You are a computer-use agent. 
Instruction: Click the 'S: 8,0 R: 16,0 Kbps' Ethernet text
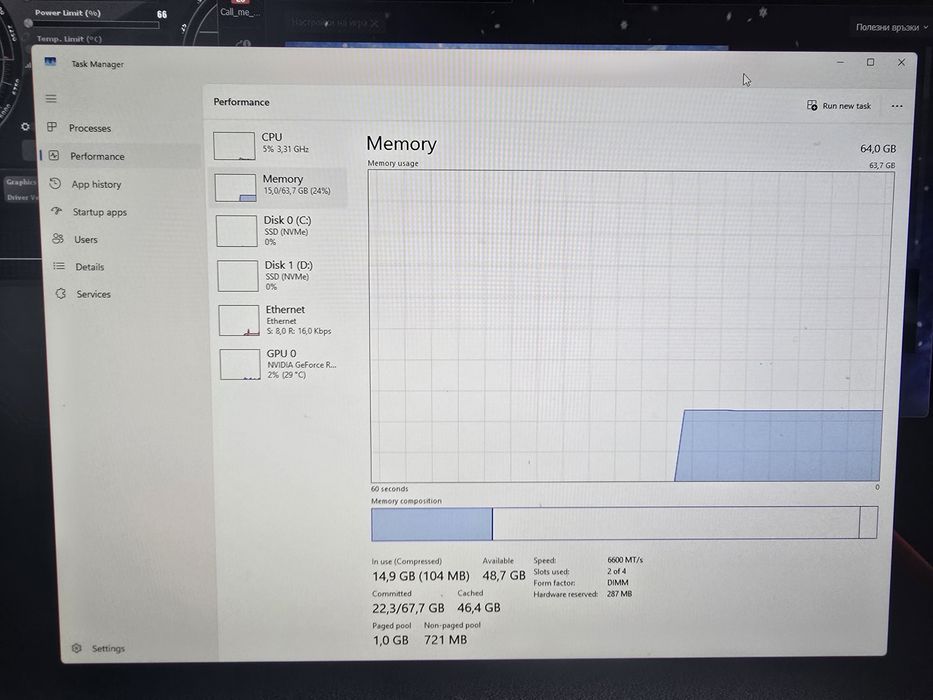point(299,331)
